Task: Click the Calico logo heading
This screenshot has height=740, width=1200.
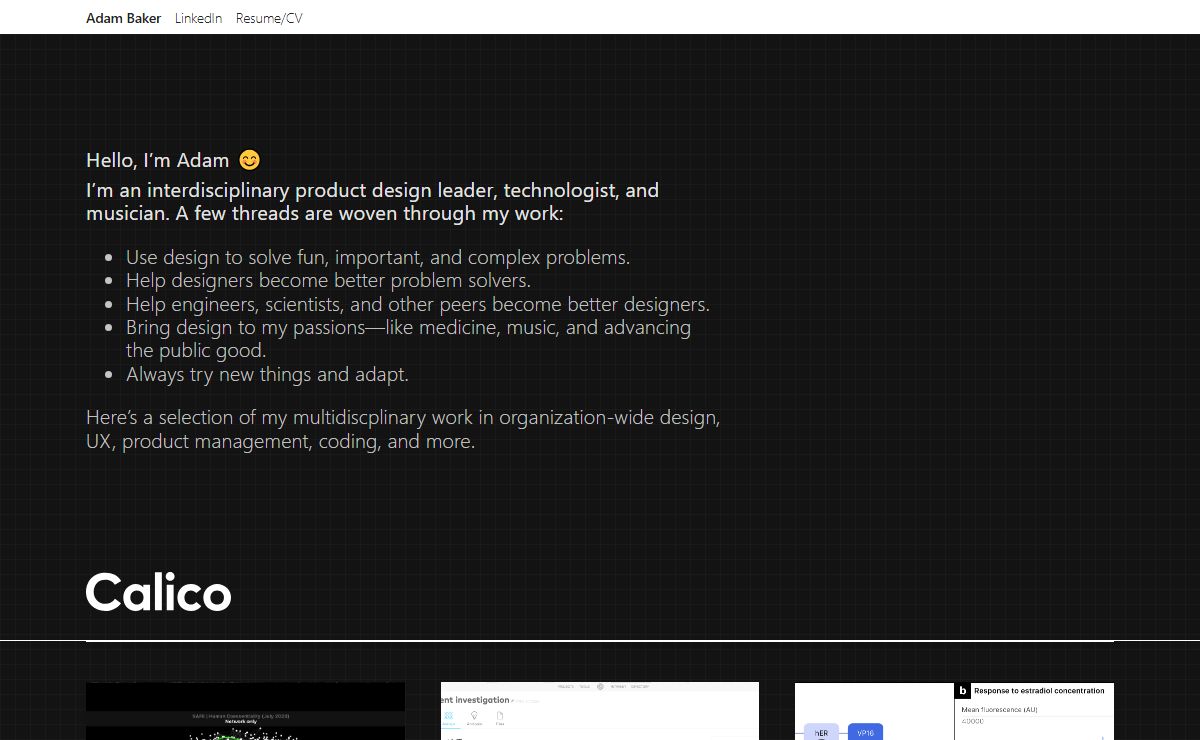Action: tap(159, 592)
